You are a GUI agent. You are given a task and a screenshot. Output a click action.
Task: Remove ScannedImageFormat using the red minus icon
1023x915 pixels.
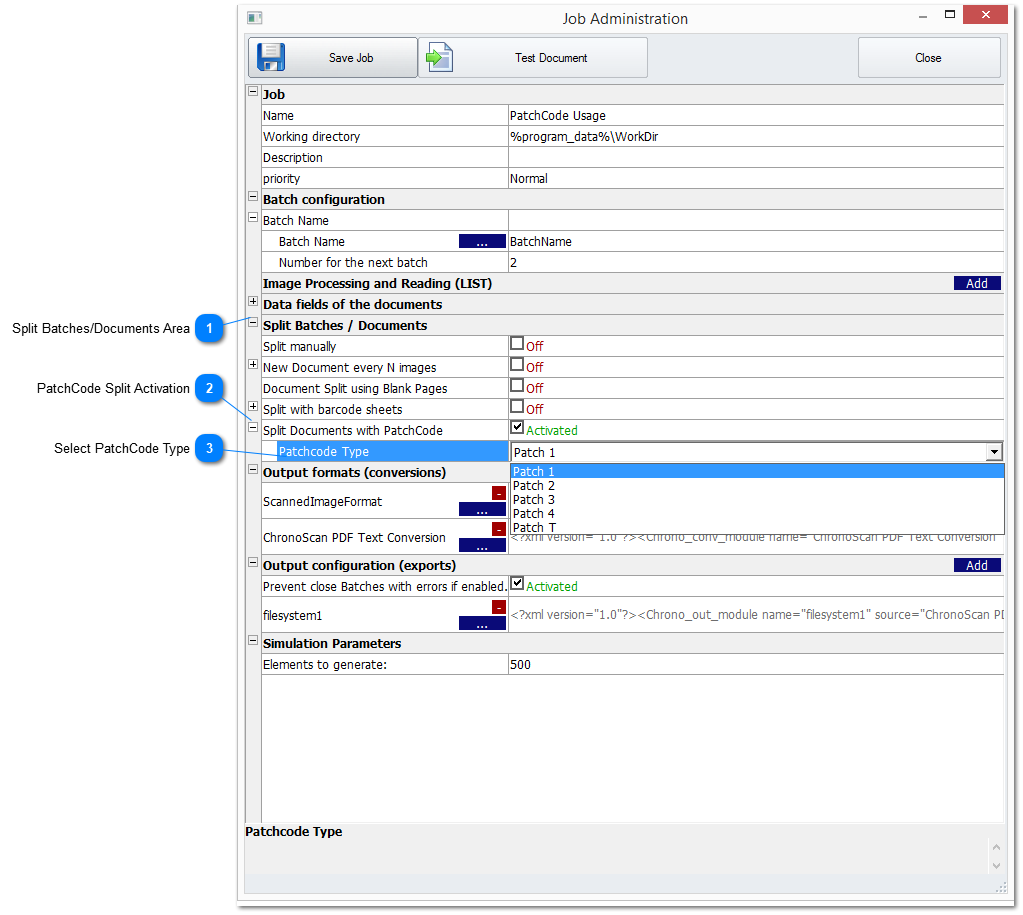(x=497, y=493)
